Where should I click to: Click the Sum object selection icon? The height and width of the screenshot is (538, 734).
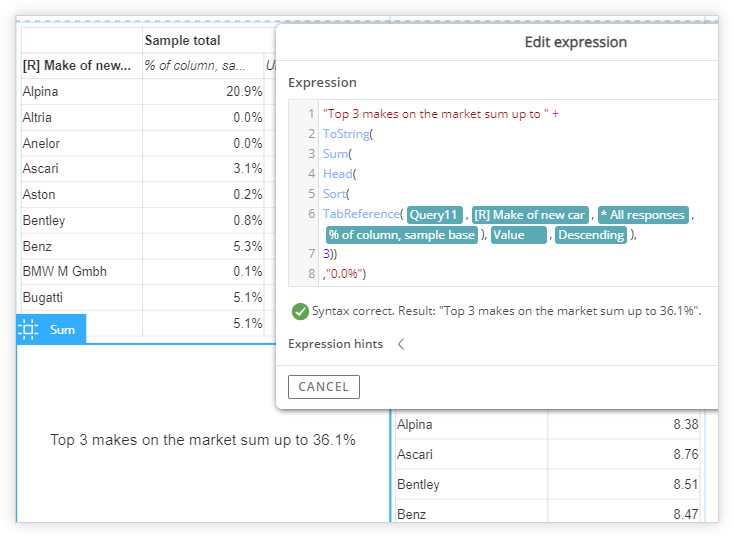(x=28, y=329)
